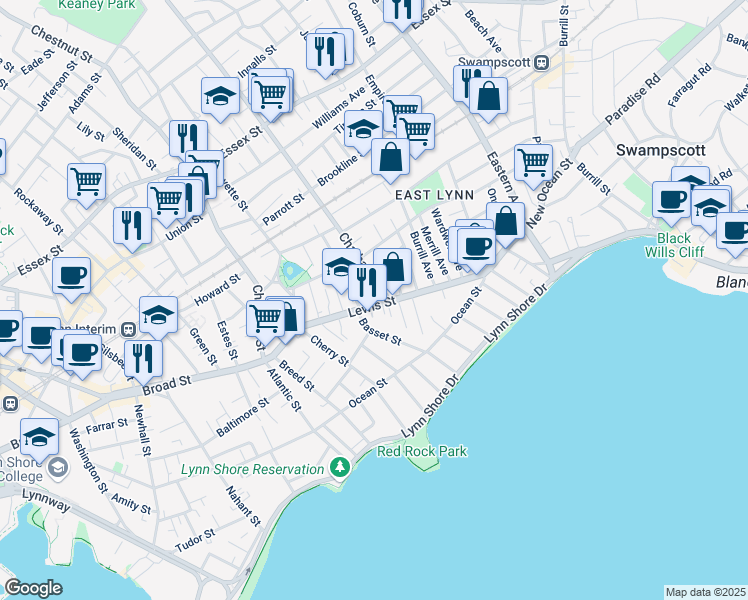Open the cafe marker left of Black Wills Cliff
Screen dimensions: 748x600
click(x=671, y=203)
